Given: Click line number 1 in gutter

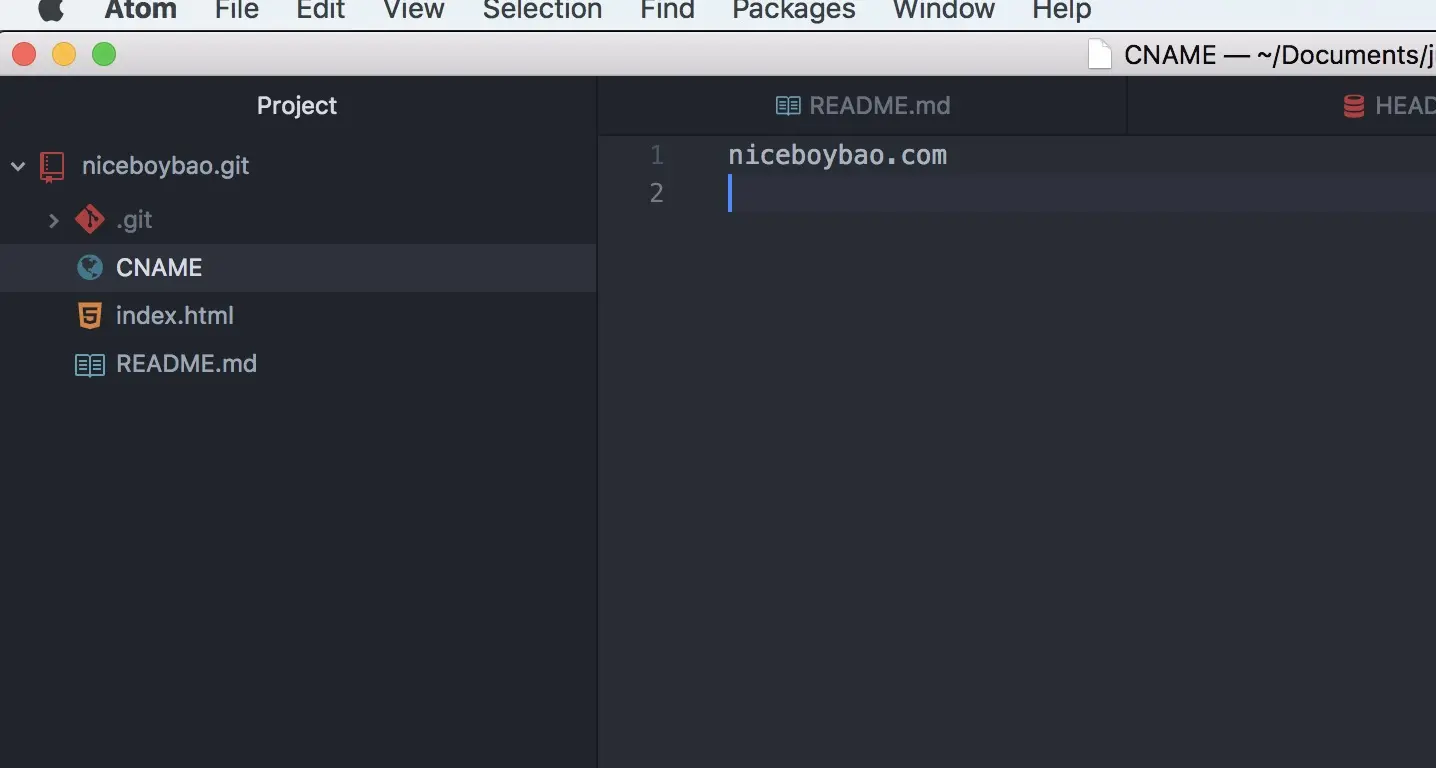Looking at the screenshot, I should pos(657,155).
